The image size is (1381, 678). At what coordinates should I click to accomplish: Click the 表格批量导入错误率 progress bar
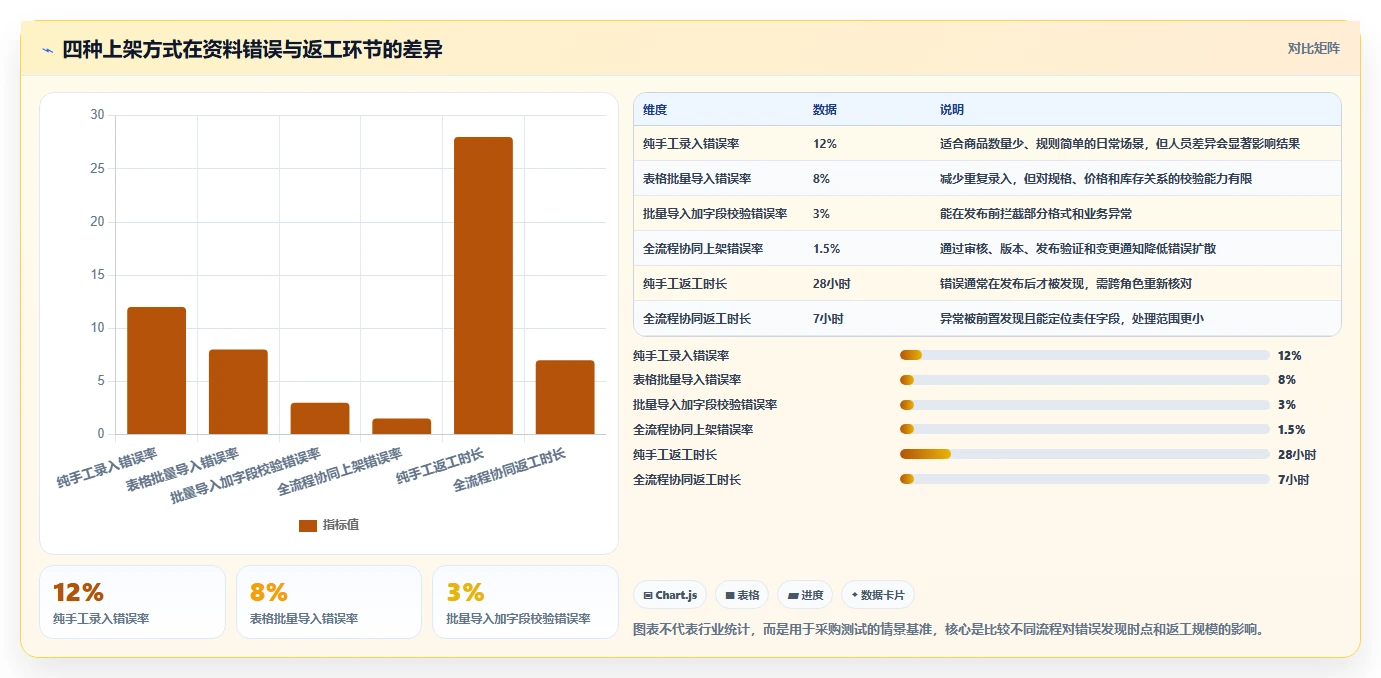(x=1085, y=380)
